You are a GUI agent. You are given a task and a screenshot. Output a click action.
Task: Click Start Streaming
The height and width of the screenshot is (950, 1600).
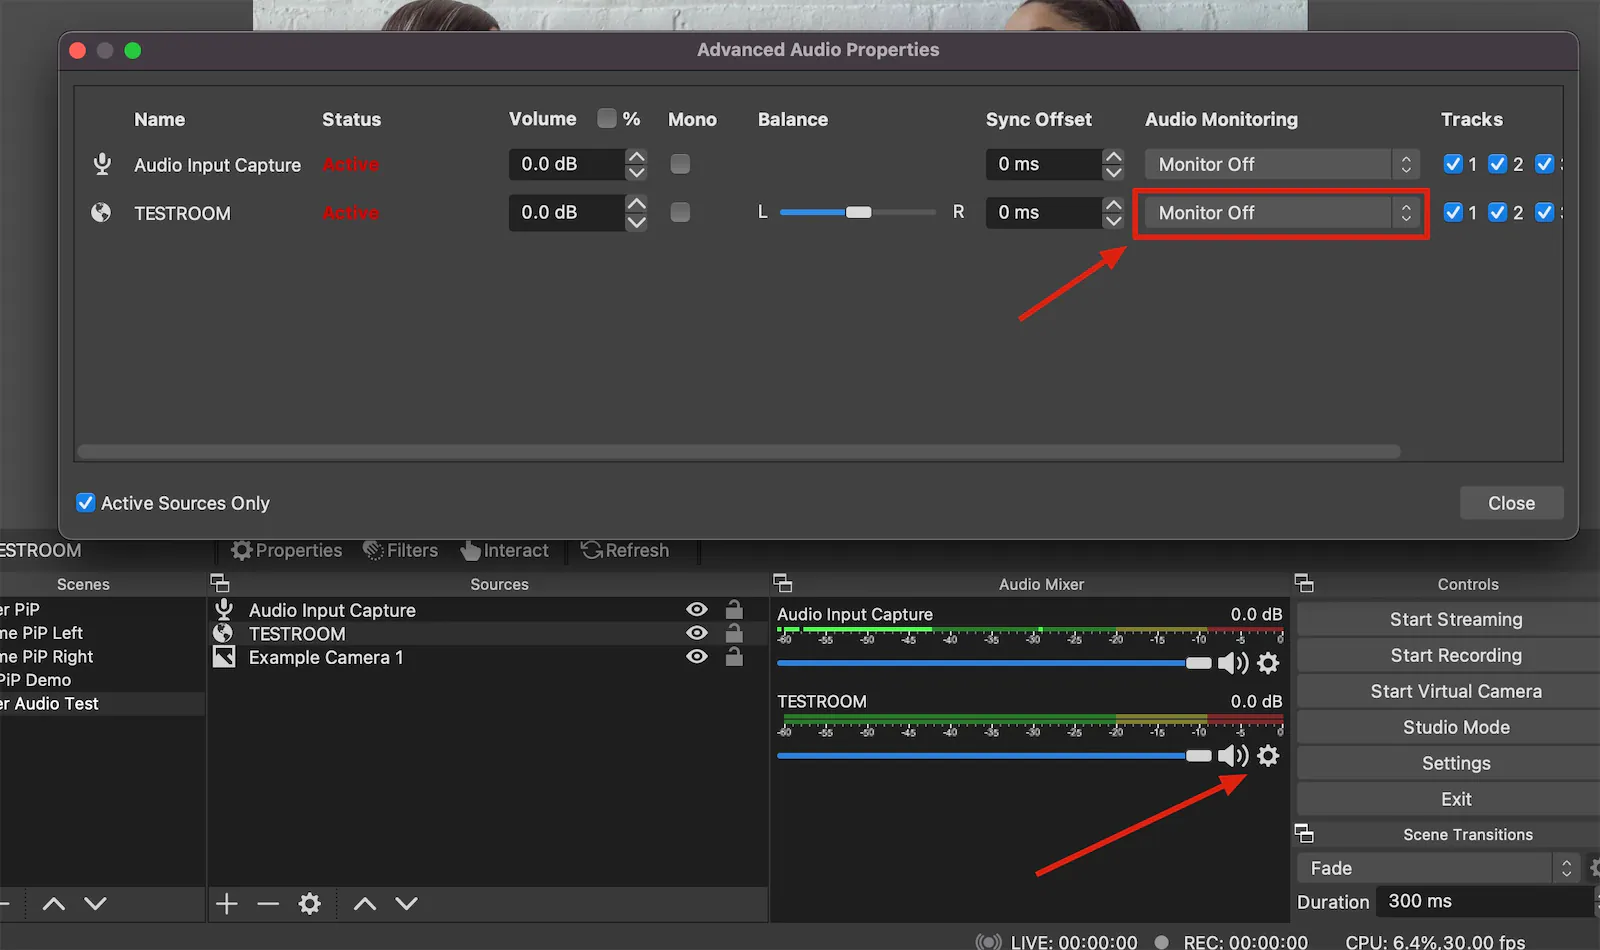1455,619
